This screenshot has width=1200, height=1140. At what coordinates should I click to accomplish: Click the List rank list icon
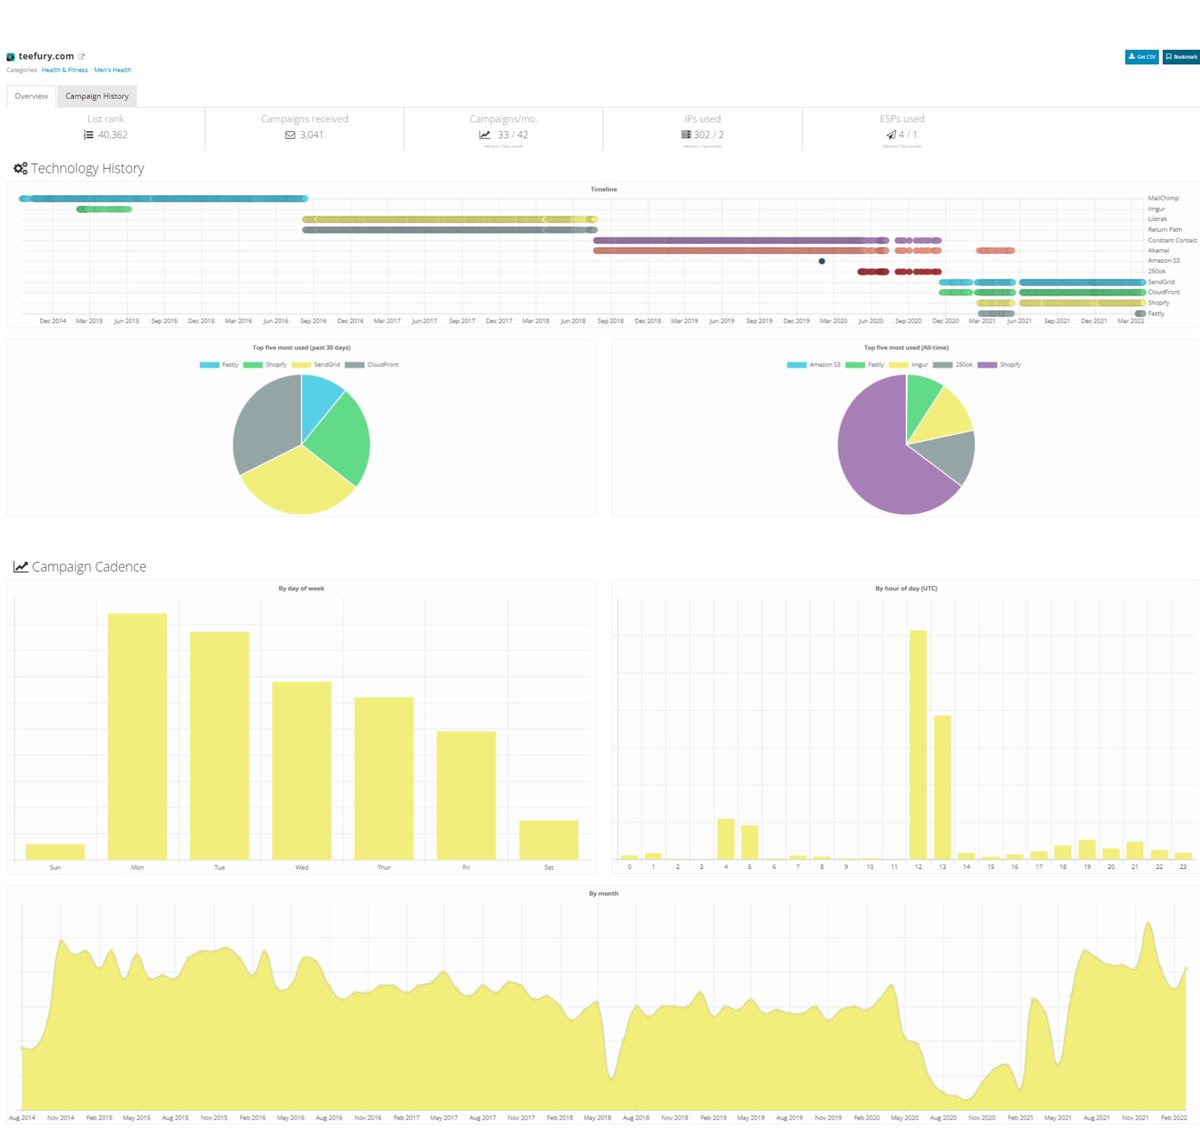point(89,135)
